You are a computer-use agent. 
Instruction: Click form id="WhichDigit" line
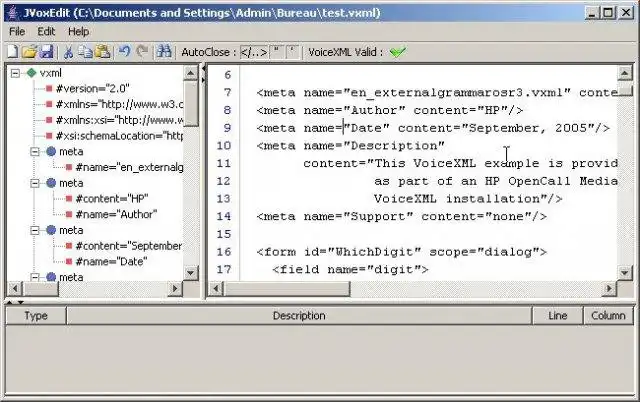(402, 252)
